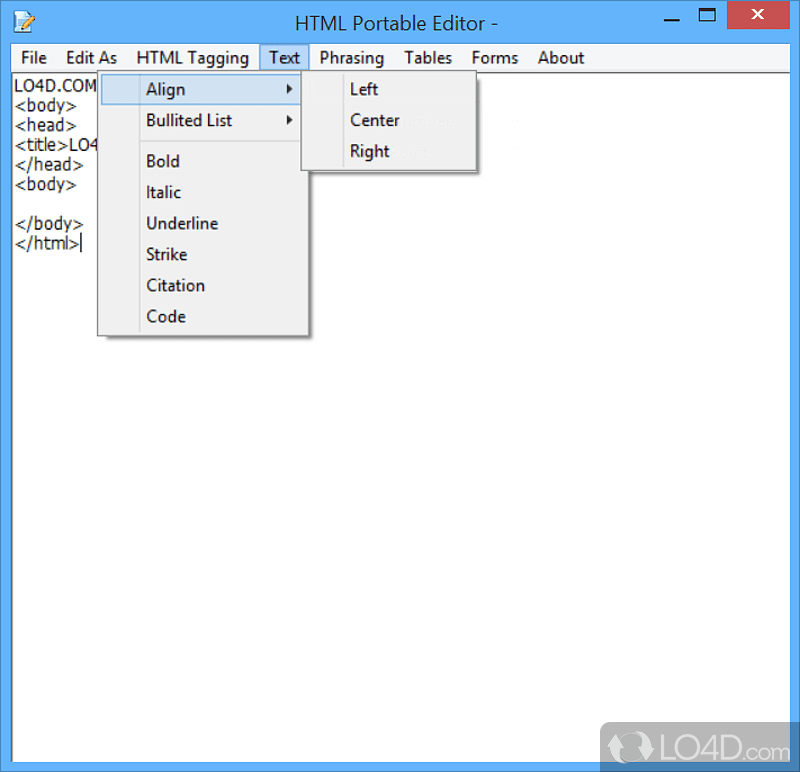Click the closing </body> tag line
This screenshot has height=772, width=800.
click(48, 223)
